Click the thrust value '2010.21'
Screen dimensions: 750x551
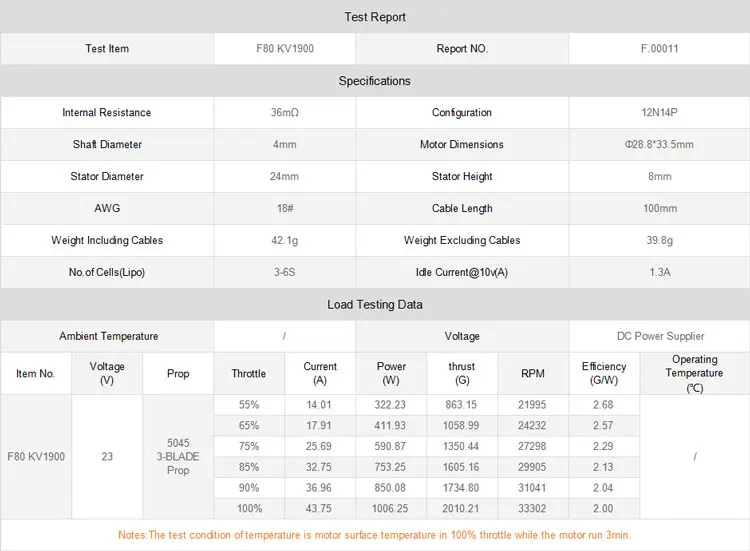(x=461, y=508)
